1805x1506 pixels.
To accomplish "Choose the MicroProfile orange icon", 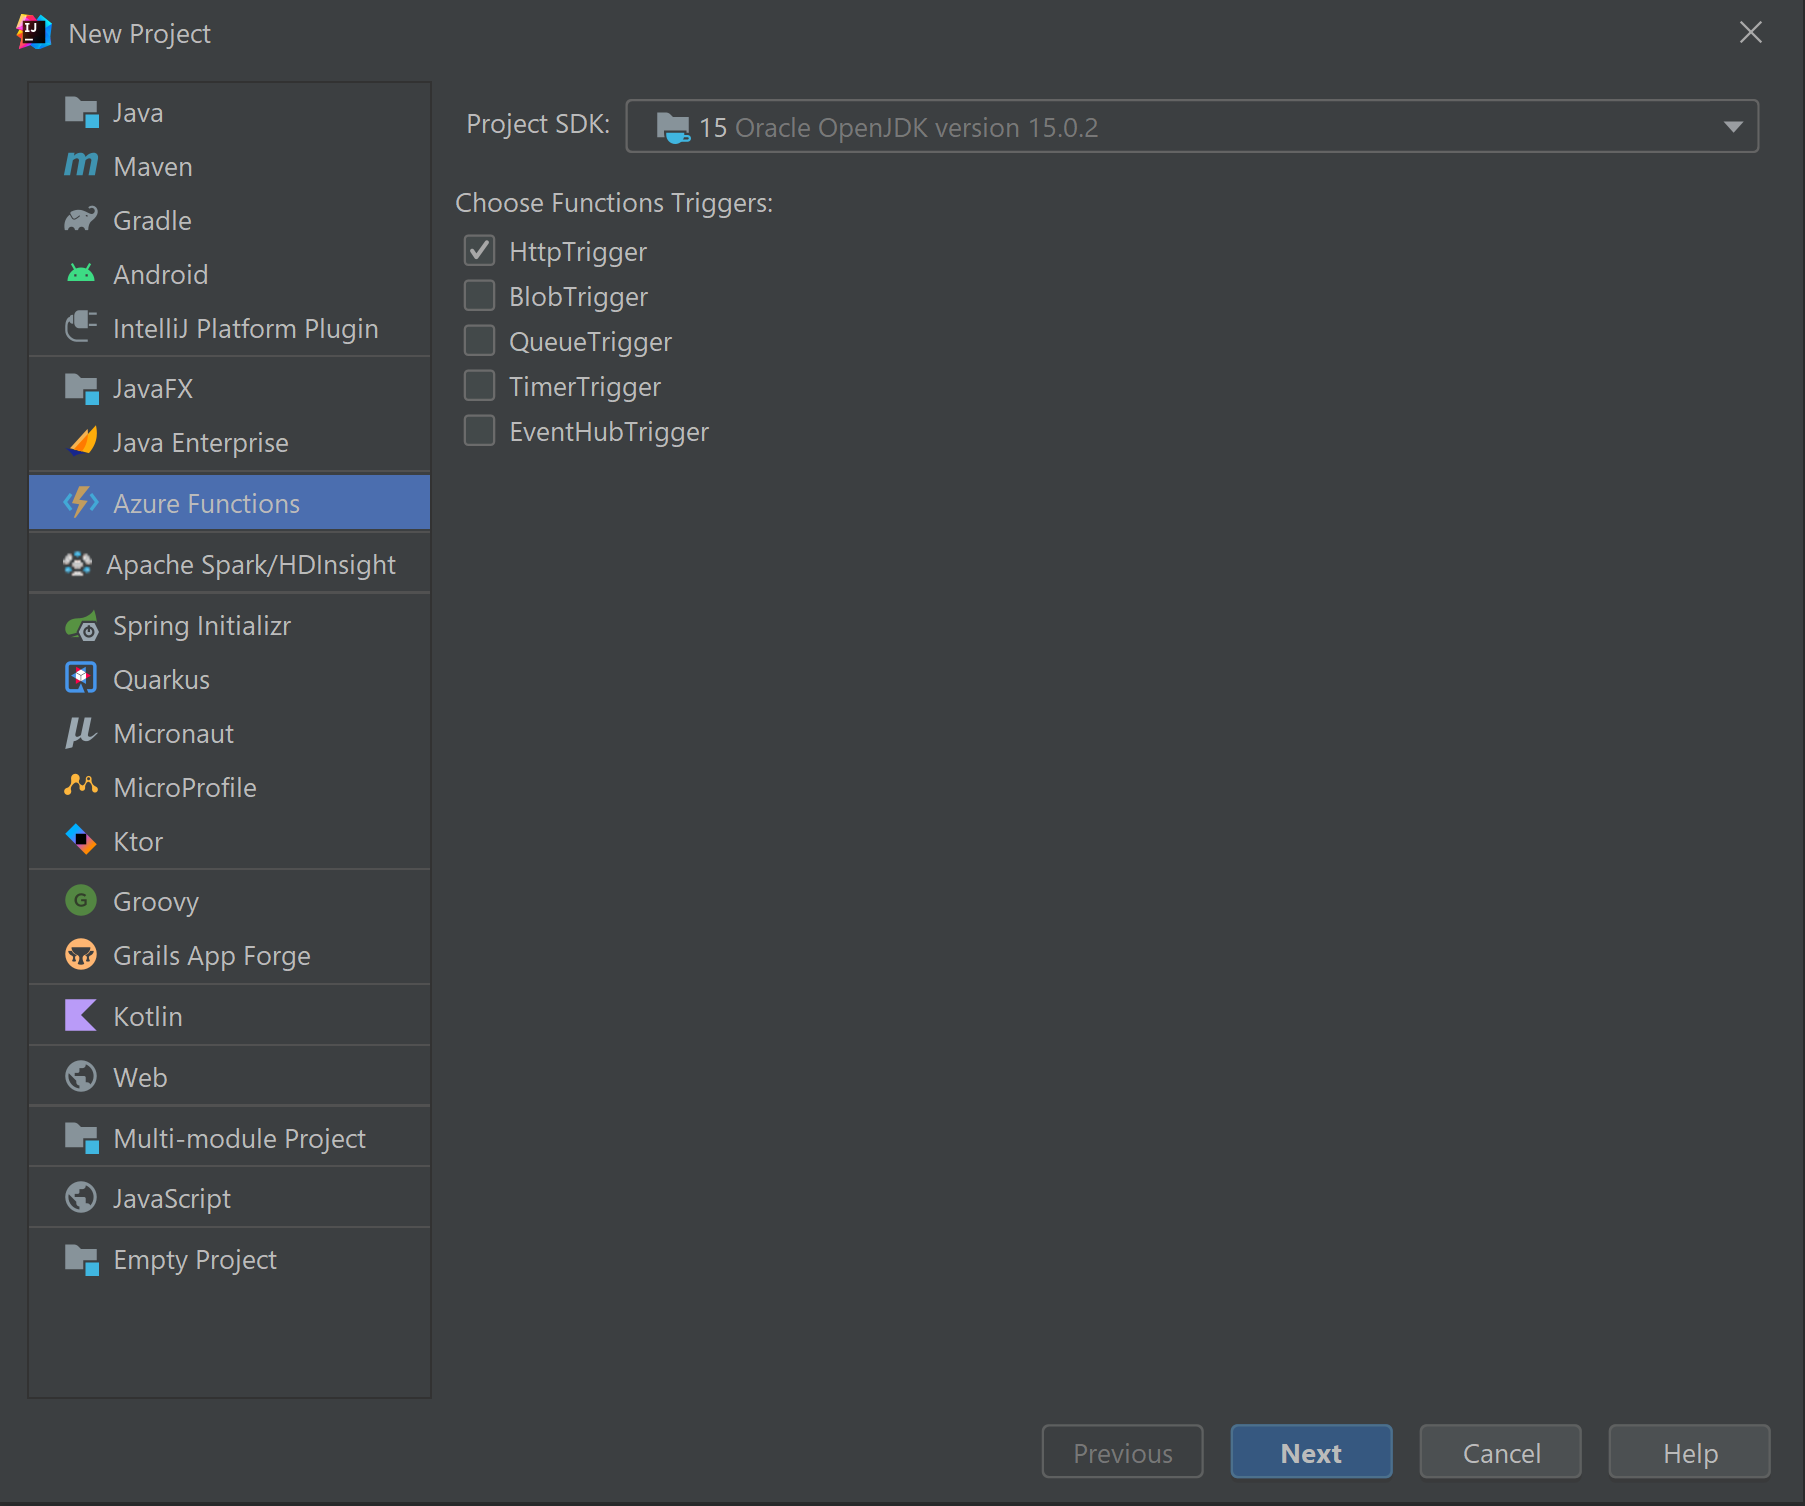I will 81,785.
